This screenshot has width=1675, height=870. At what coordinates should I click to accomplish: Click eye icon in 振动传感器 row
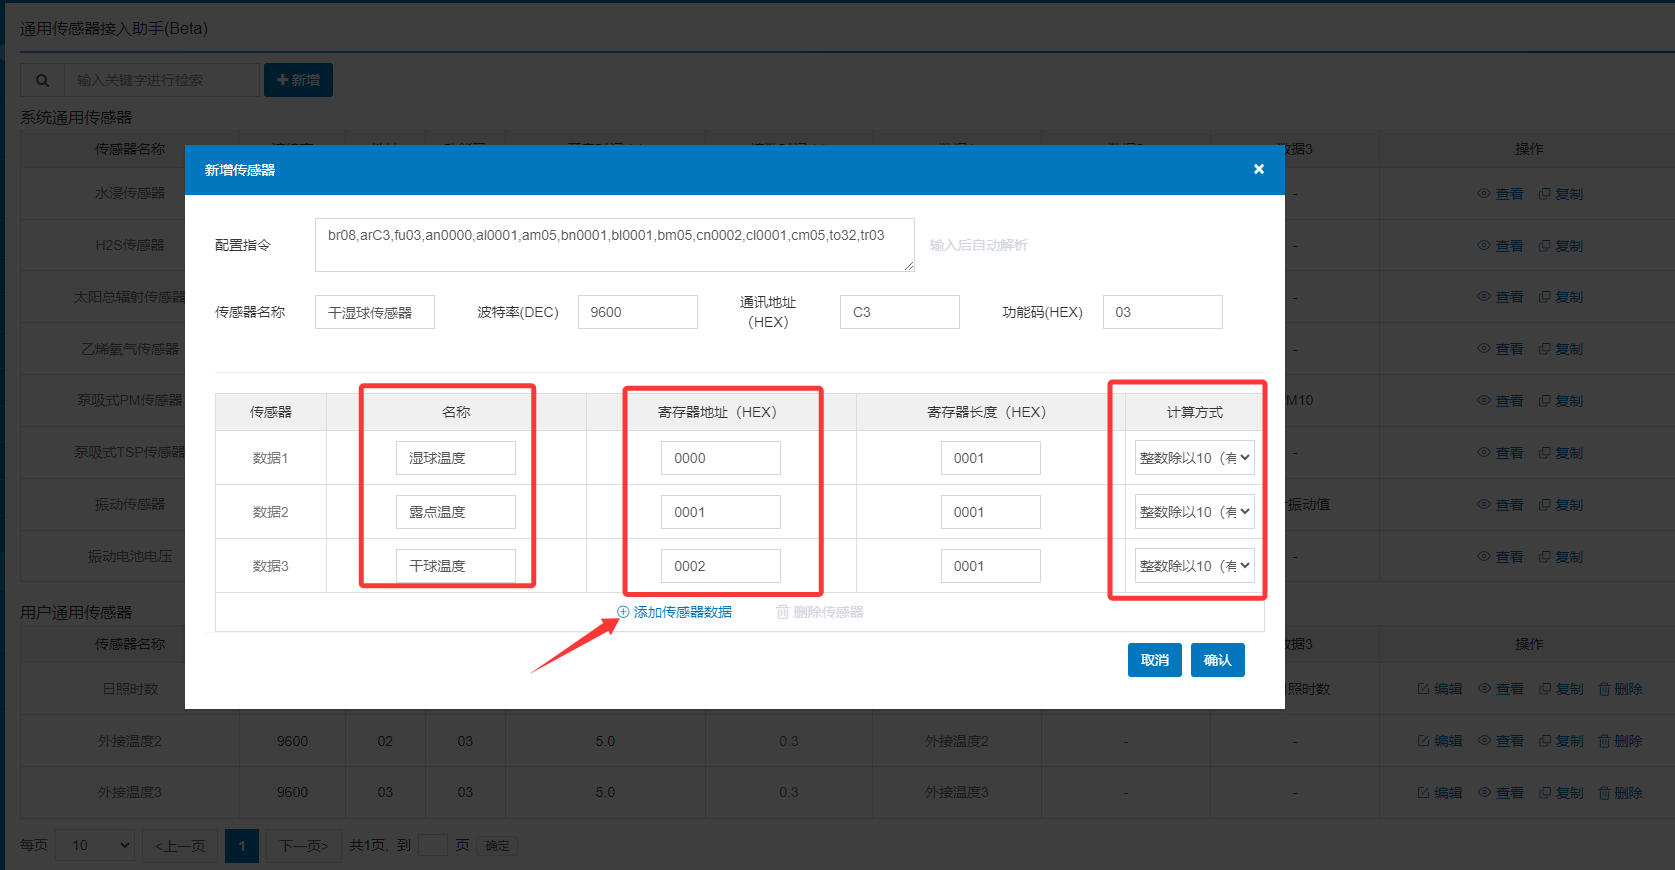pos(1484,505)
